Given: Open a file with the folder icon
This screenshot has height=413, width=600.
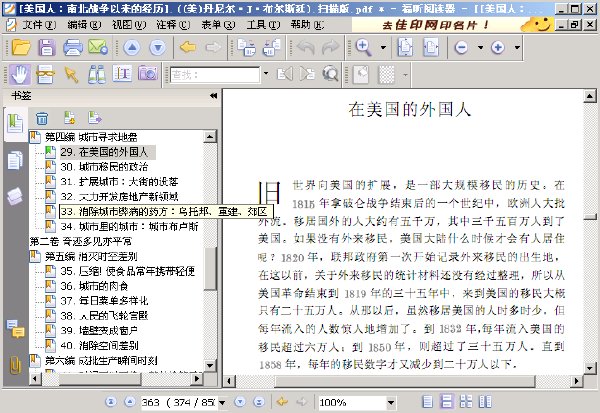Looking at the screenshot, I should click(x=21, y=47).
